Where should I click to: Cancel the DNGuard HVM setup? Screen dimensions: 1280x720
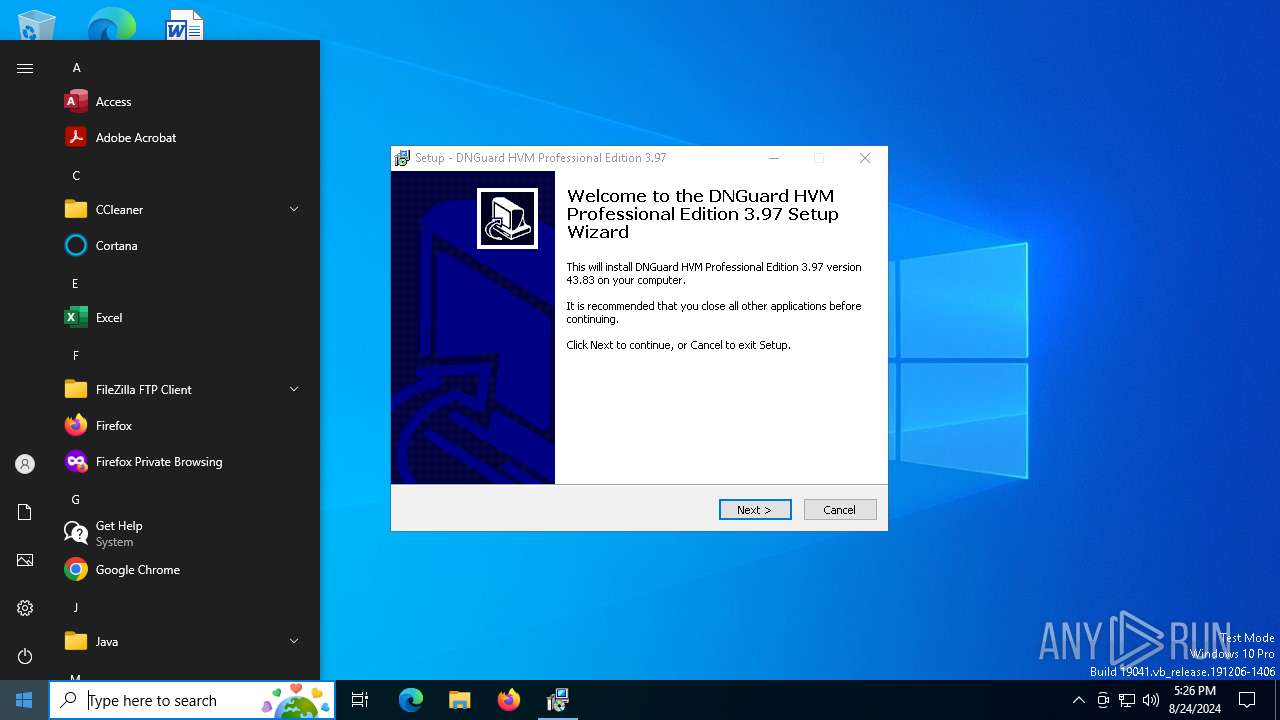840,510
